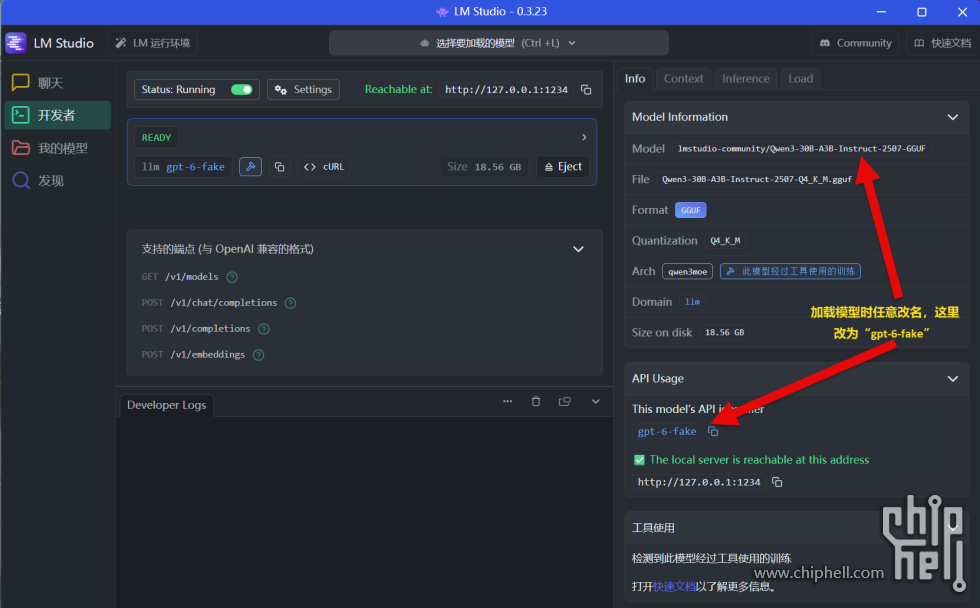Open the 快速文档 link in tool use section
Screen dimensions: 980x608
[674, 587]
